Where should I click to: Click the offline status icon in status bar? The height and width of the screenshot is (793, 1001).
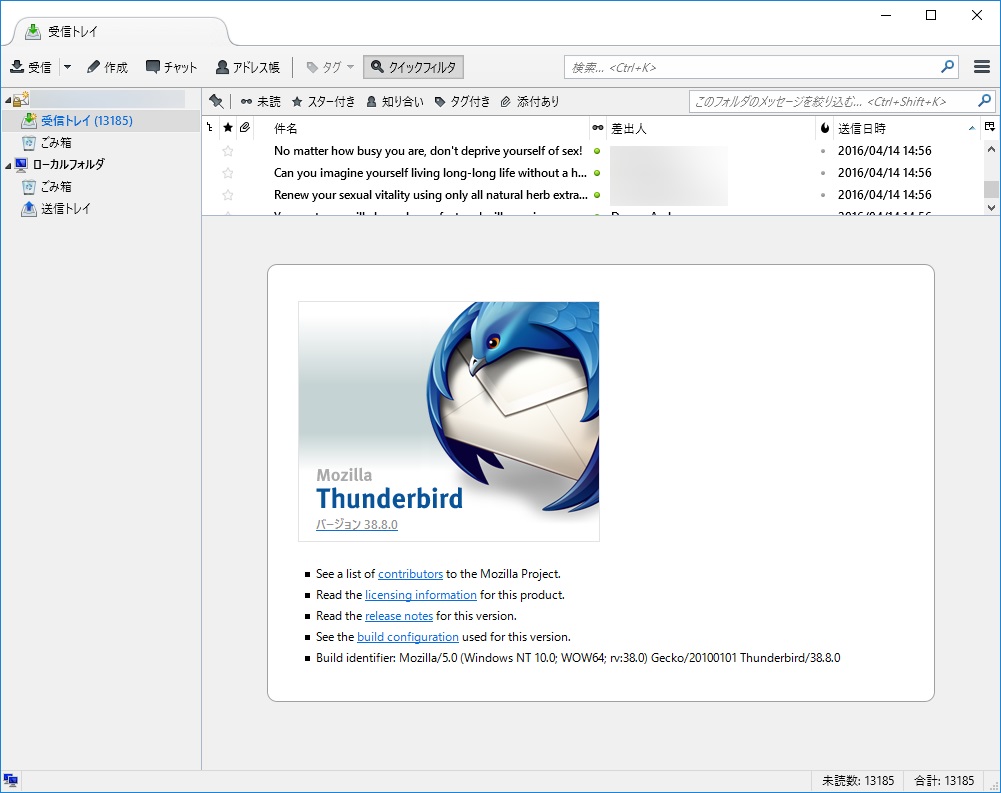[x=13, y=779]
